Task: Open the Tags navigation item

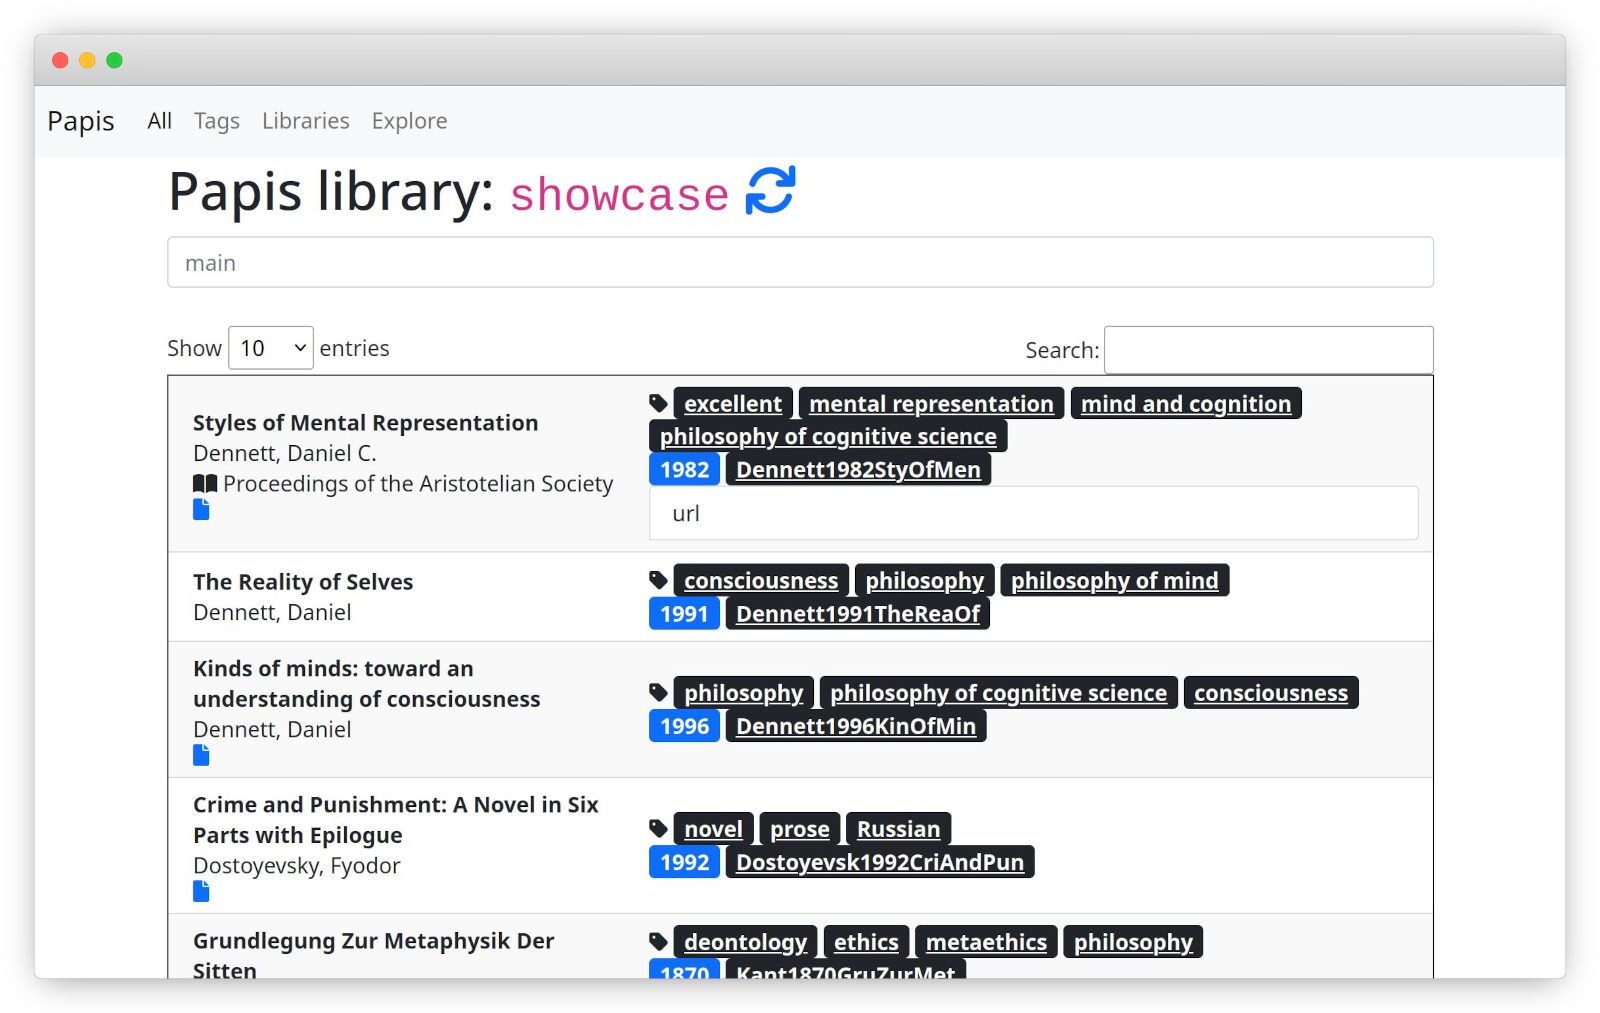Action: [217, 121]
